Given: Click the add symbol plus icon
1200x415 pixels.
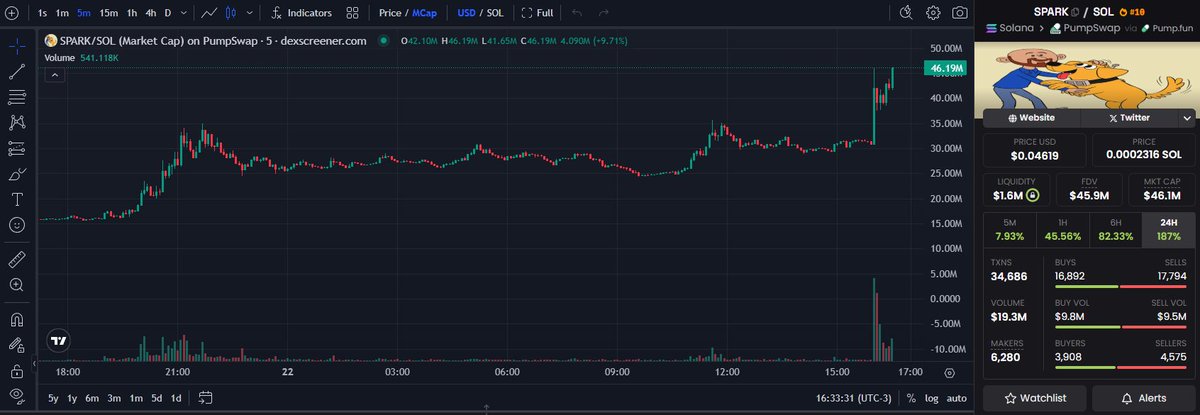Looking at the screenshot, I should pyautogui.click(x=11, y=13).
